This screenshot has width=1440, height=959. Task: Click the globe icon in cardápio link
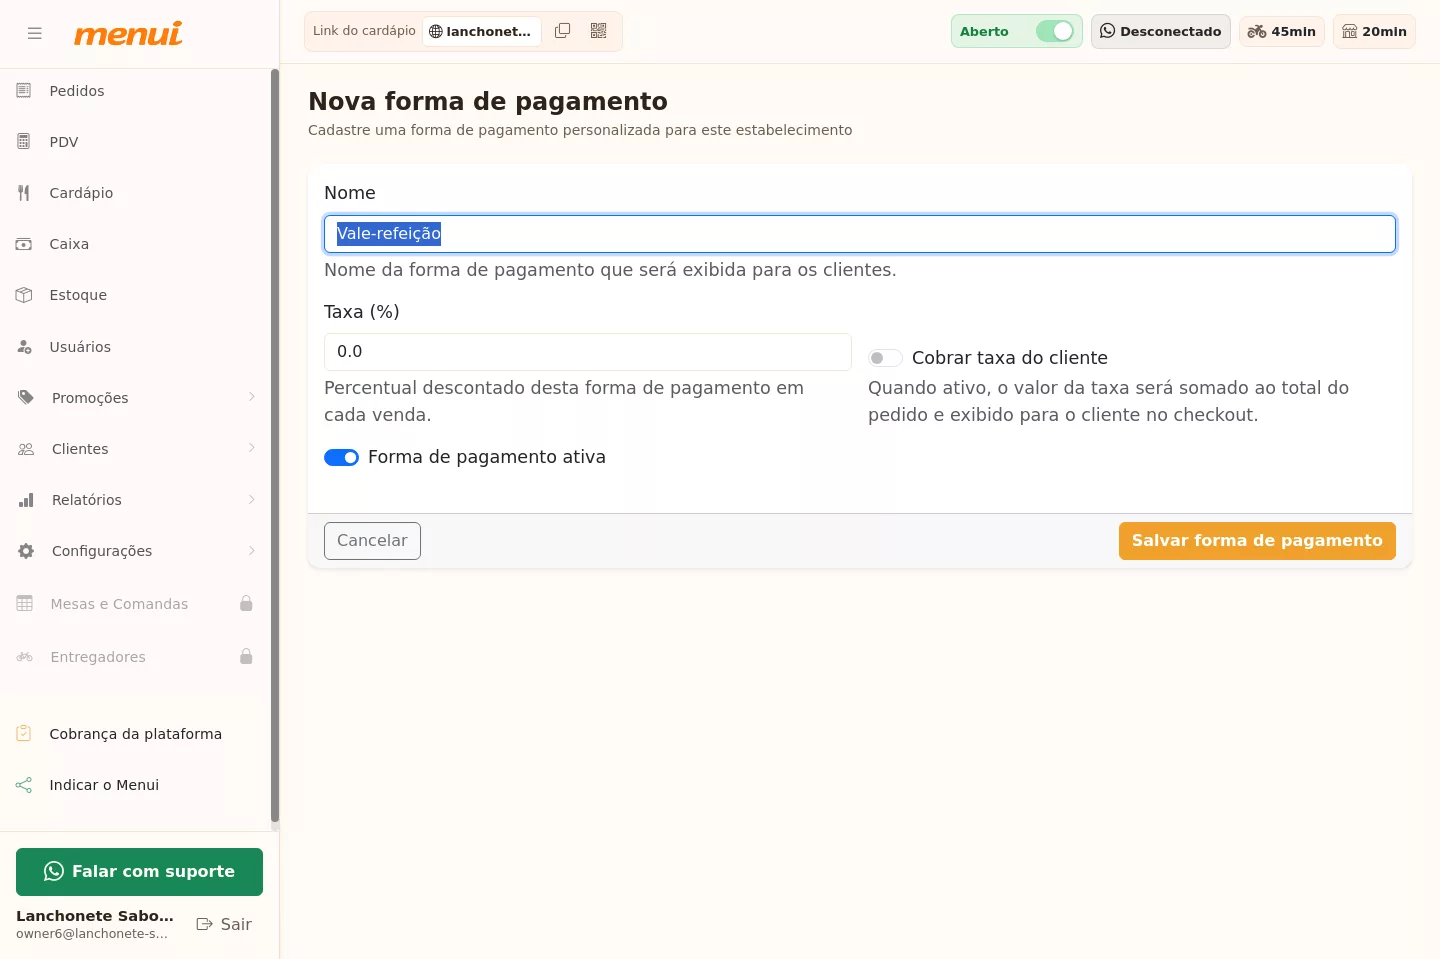click(x=436, y=32)
